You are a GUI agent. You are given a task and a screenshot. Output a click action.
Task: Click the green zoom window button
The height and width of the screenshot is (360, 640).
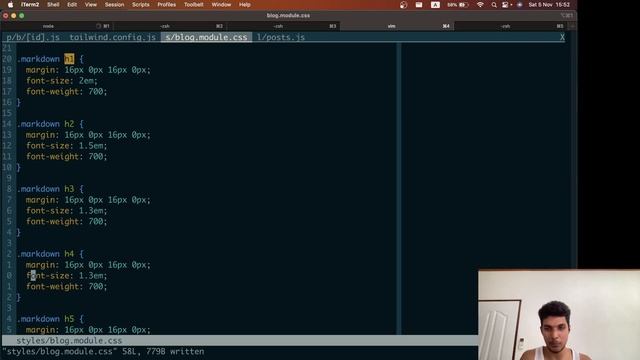22,16
